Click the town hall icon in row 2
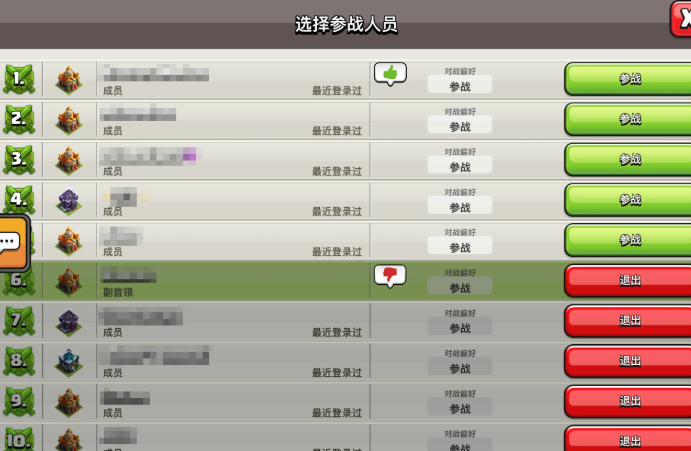Screen dimensions: 691x451 point(69,120)
